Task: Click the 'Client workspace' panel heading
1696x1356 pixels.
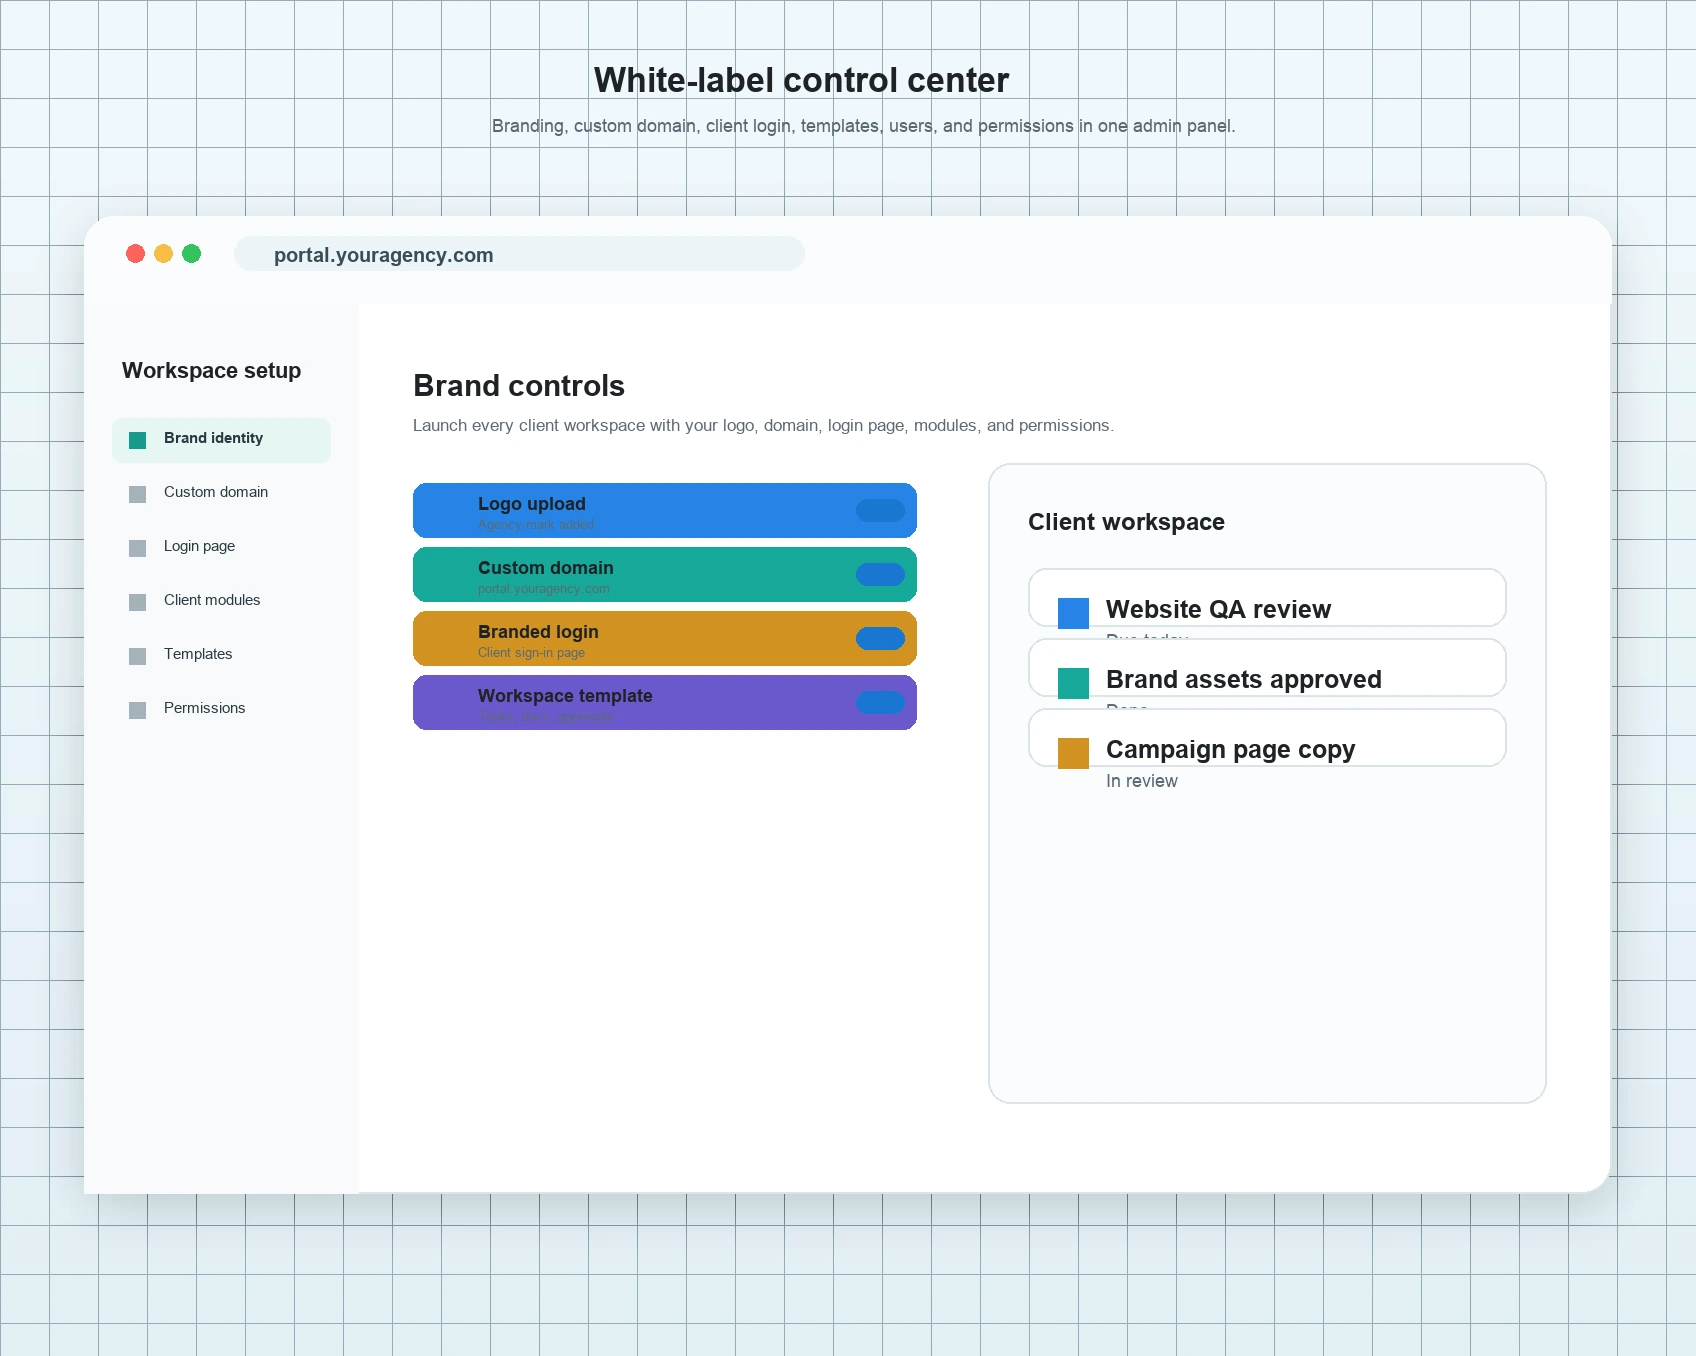Action: (1126, 522)
